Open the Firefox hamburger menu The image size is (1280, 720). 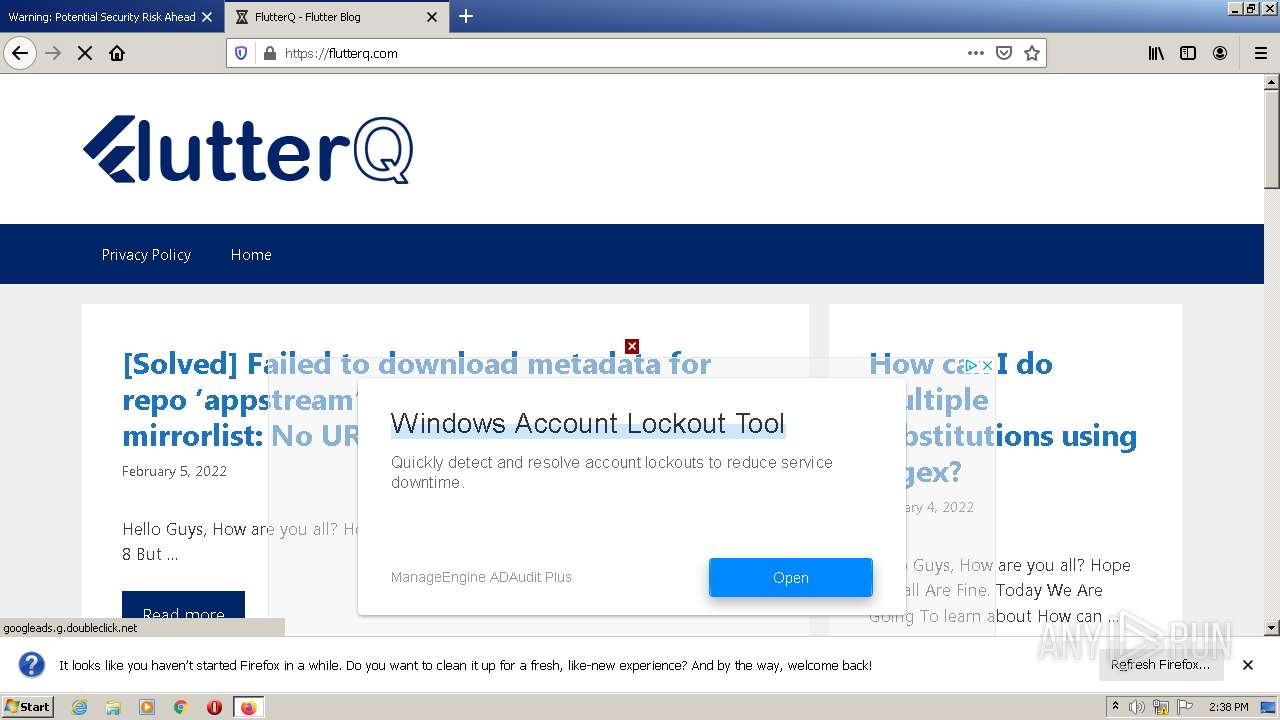(x=1261, y=53)
